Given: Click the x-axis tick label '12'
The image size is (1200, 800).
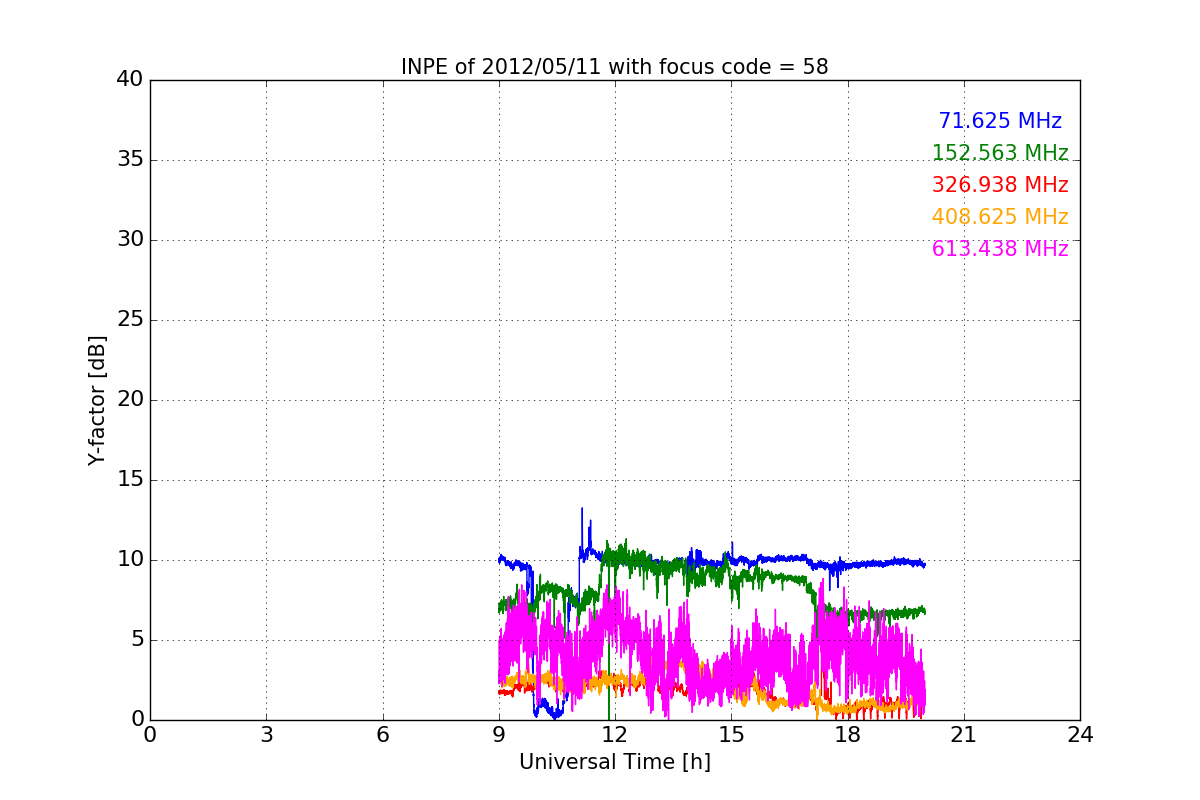Looking at the screenshot, I should click(614, 735).
